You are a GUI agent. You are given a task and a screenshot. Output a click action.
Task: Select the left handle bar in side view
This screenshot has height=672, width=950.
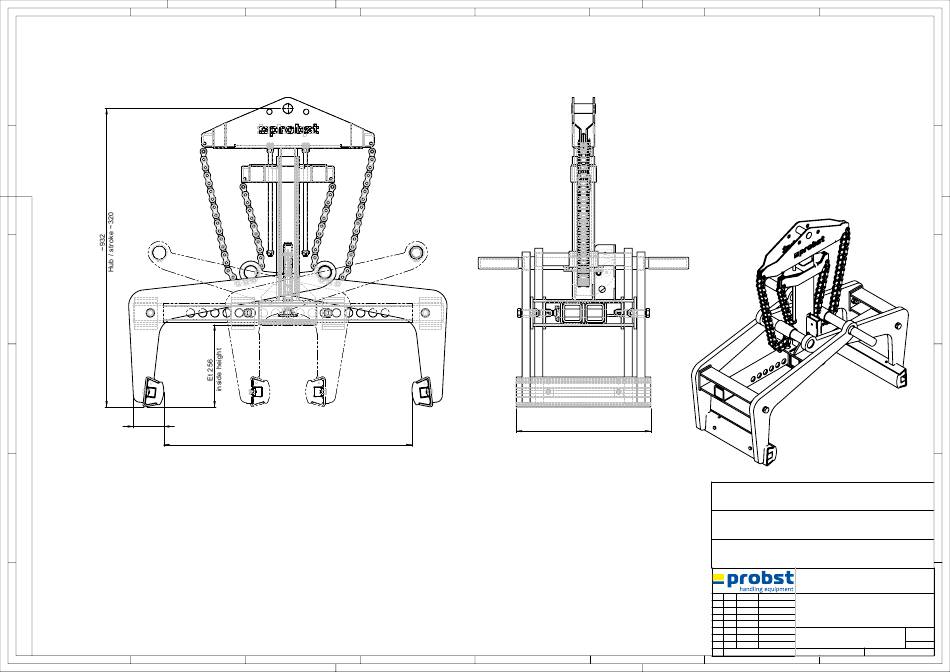click(500, 263)
